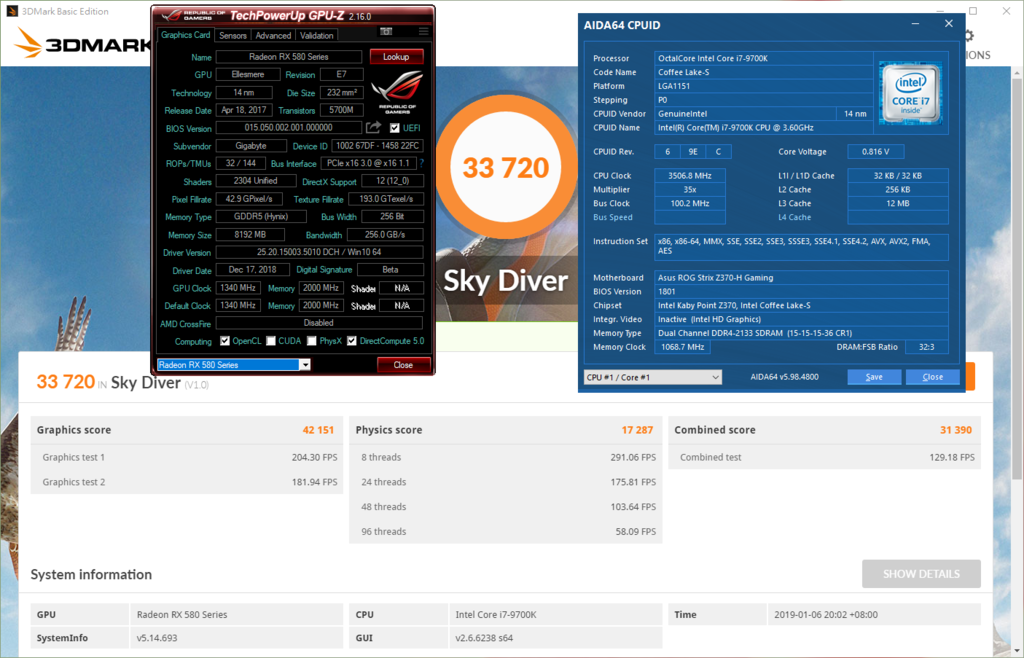Click the 3DMark Basic Edition title bar icon

pos(11,11)
